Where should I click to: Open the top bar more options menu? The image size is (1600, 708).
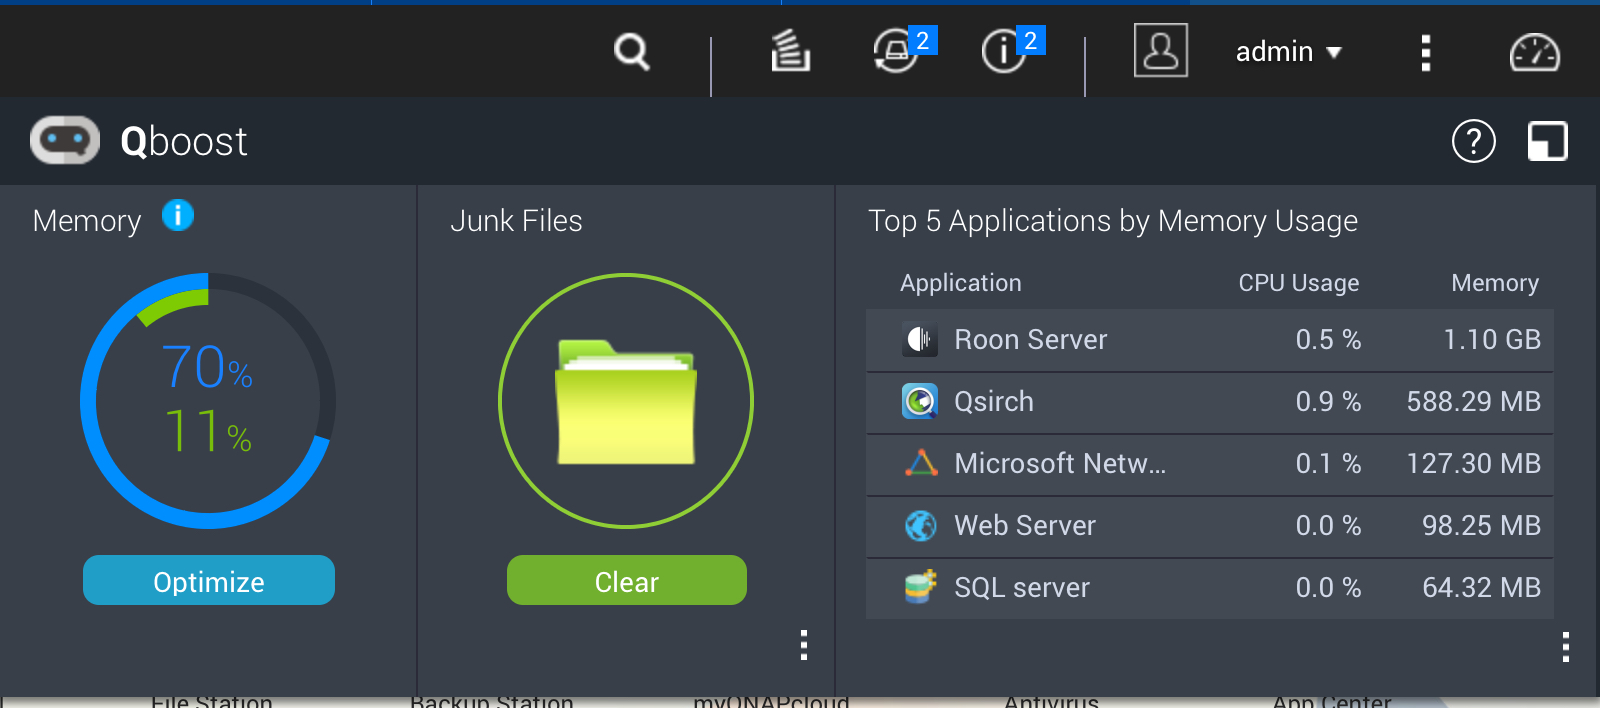[1426, 53]
